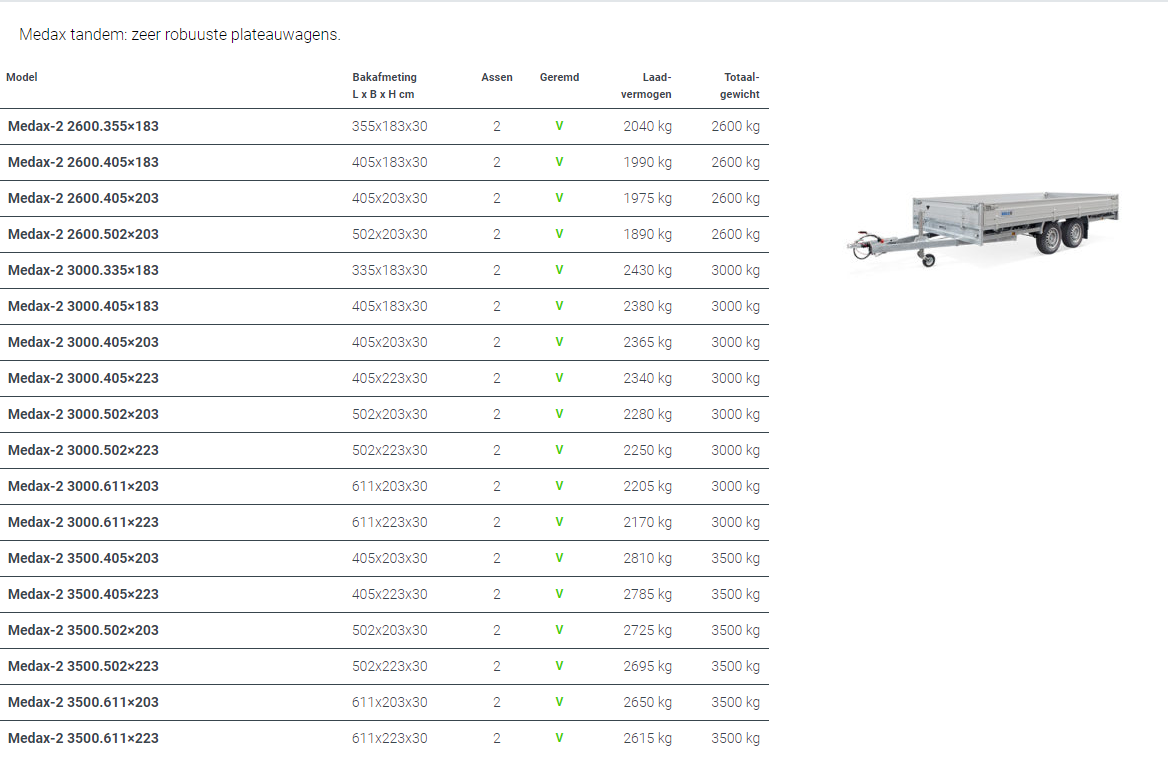The height and width of the screenshot is (771, 1168).
Task: Click the Geremd column header
Action: point(559,77)
